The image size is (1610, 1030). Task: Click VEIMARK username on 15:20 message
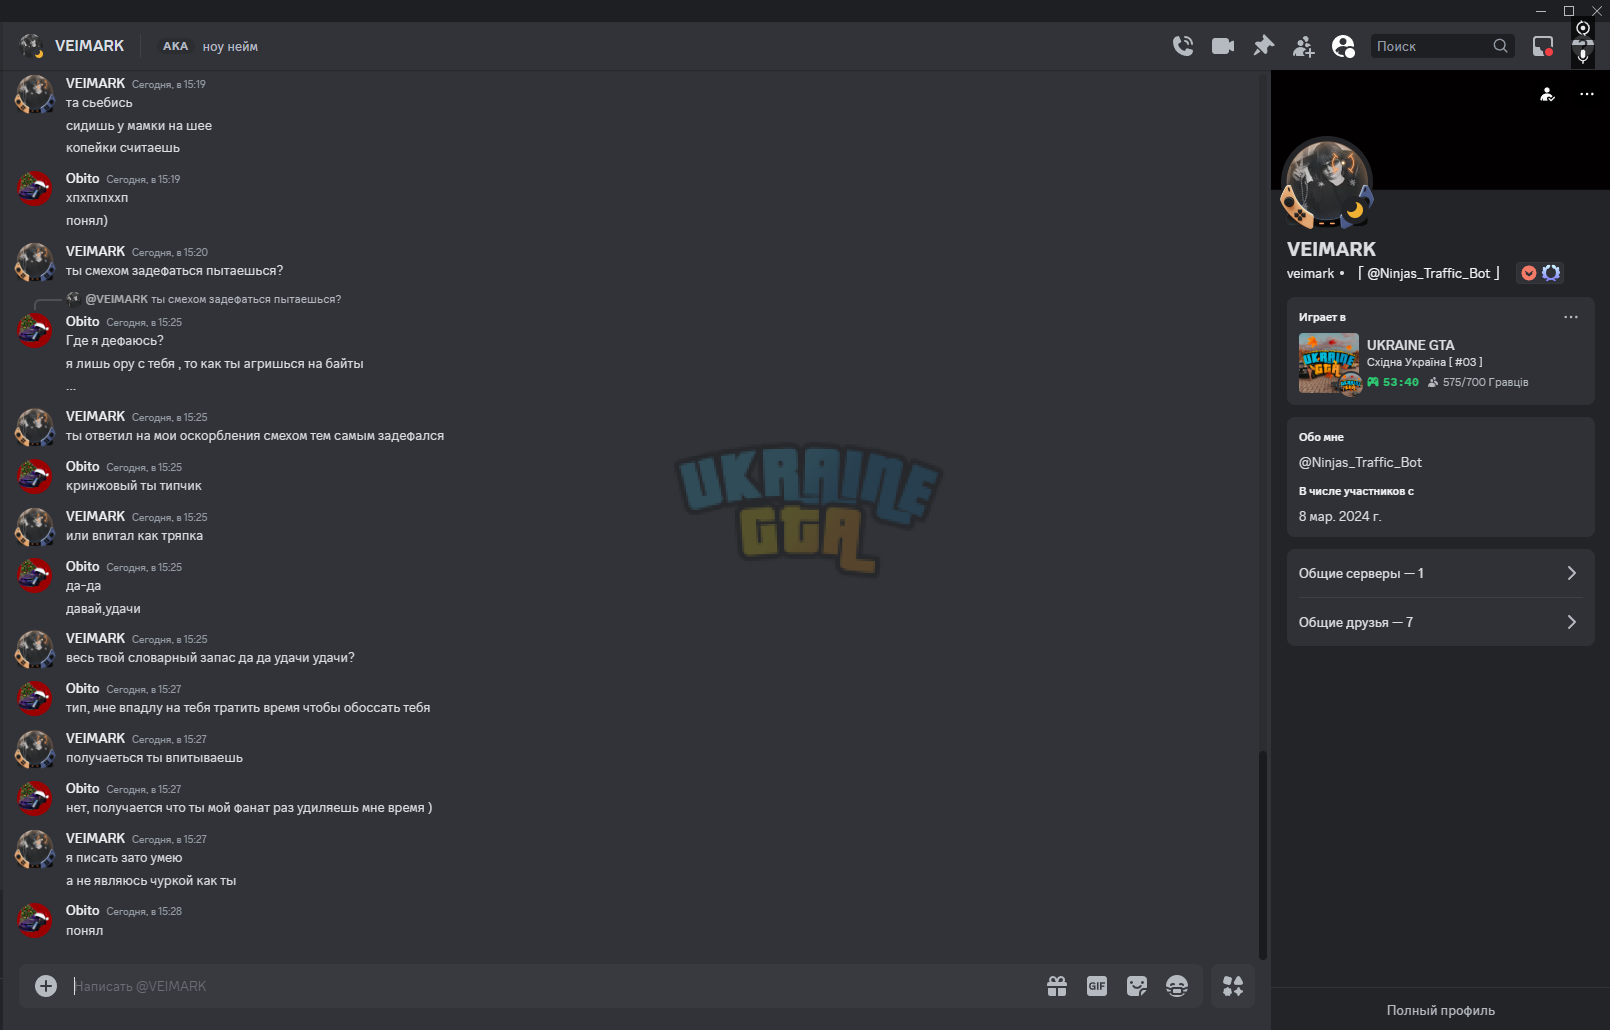[x=95, y=251]
